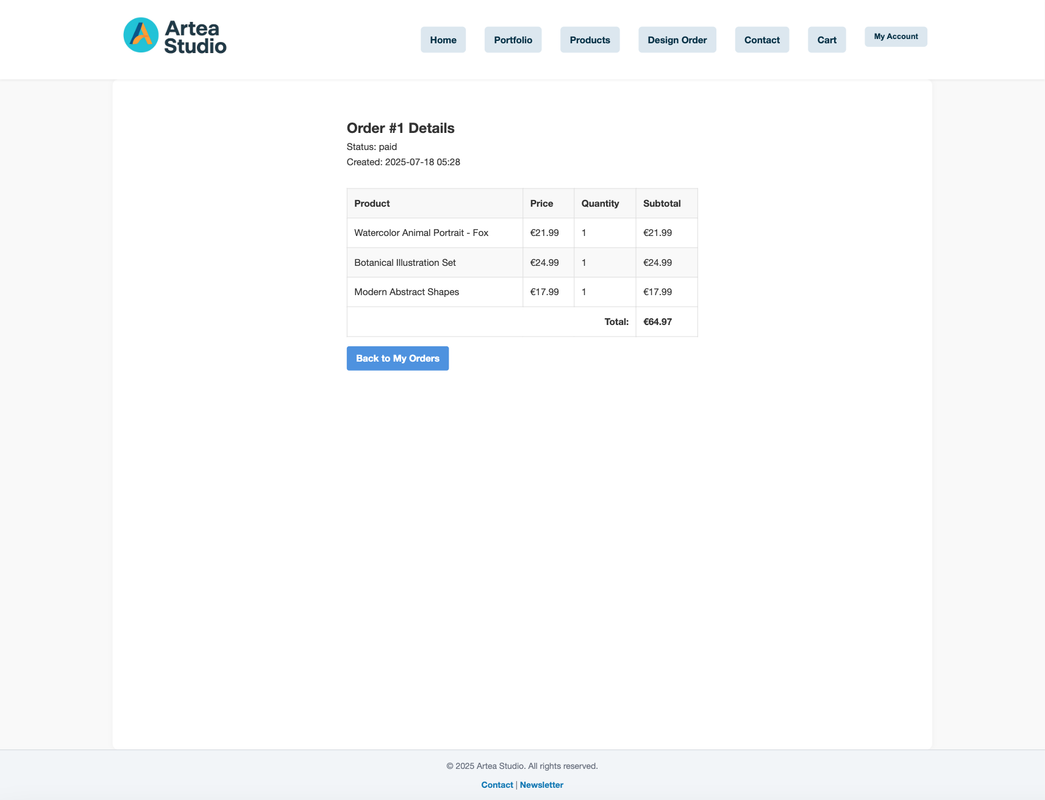Viewport: 1045px width, 800px height.
Task: Click the €17.99 subtotal for Abstract Shapes
Action: pos(666,292)
